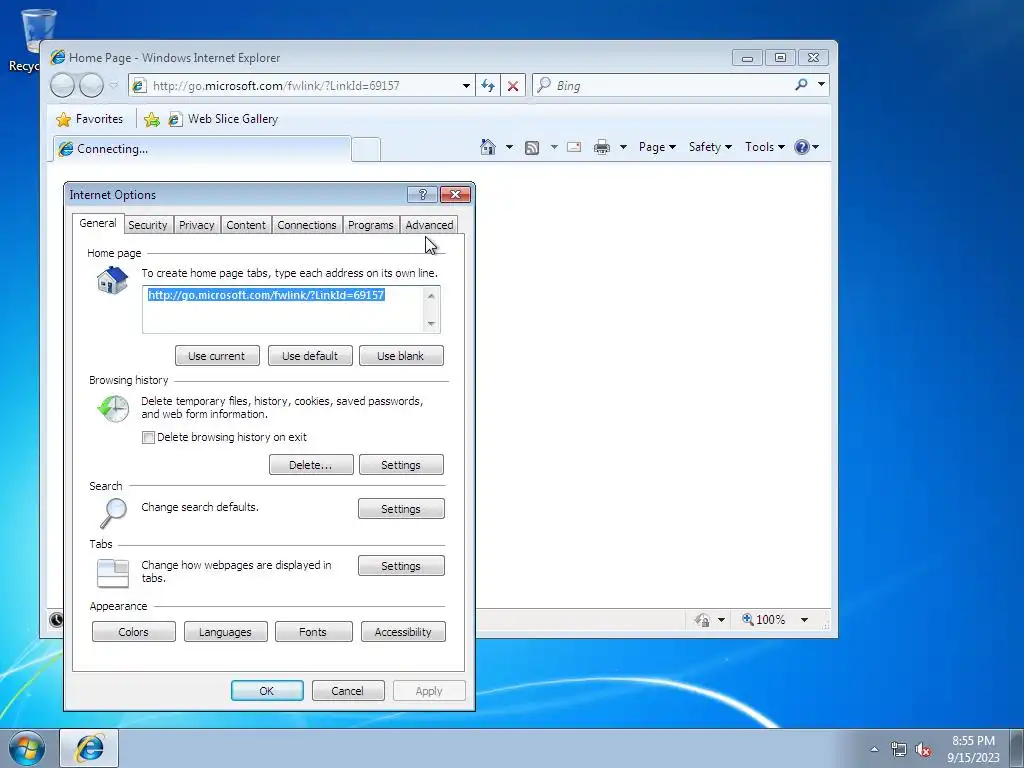Open the Safety dropdown menu
Image resolution: width=1024 pixels, height=768 pixels.
tap(710, 147)
